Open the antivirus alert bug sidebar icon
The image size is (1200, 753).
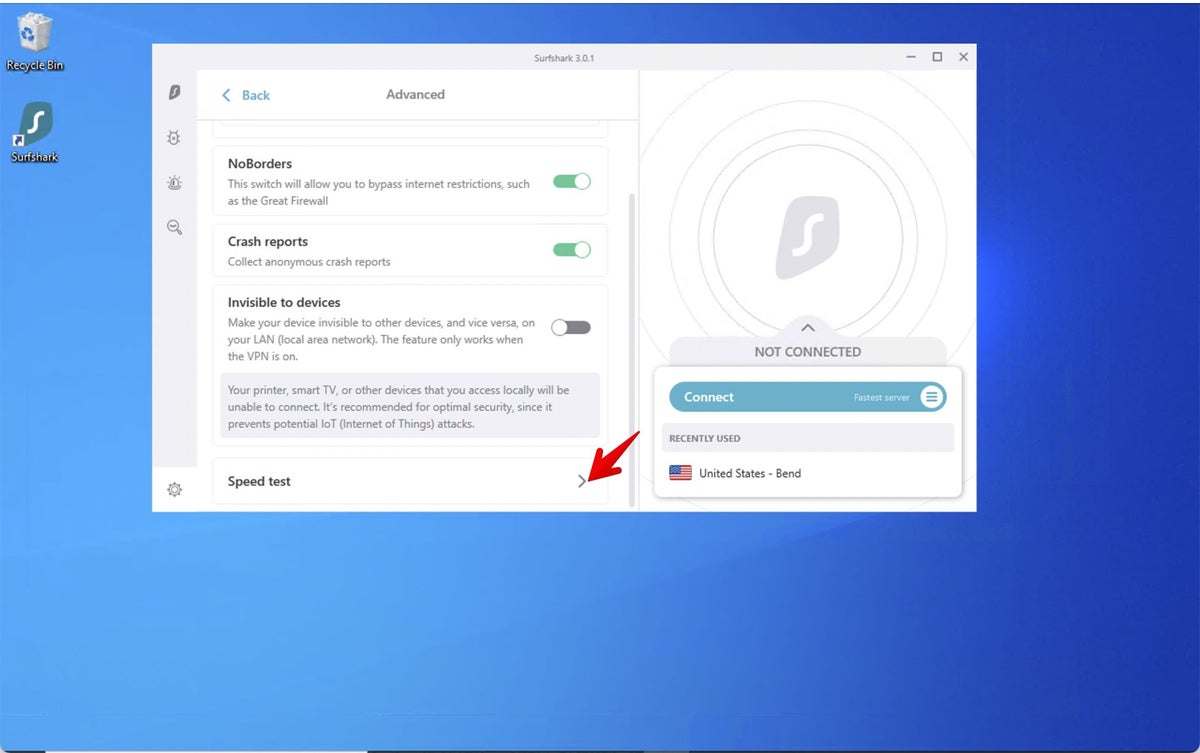coord(174,183)
